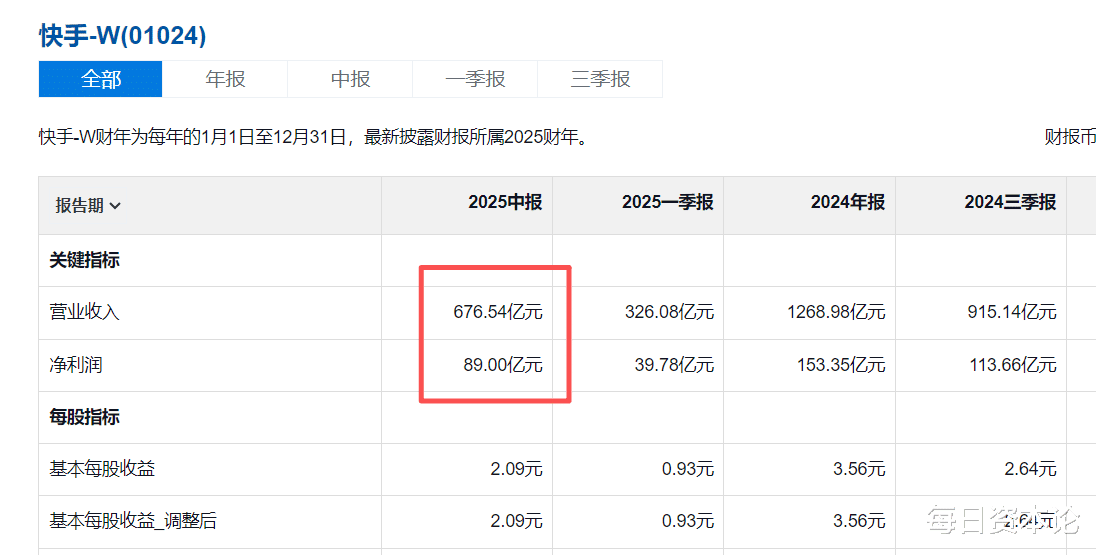Click 2.09元 in the 基本每股收益_调整后 row
This screenshot has height=555, width=1096.
tap(517, 521)
